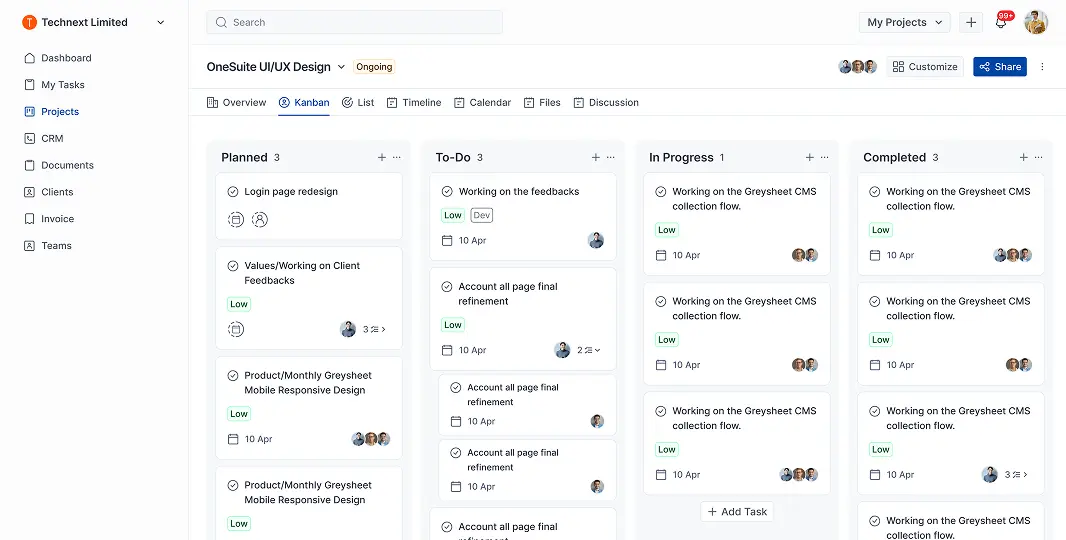
Task: Add a task to Completed column
Action: [x=1023, y=157]
